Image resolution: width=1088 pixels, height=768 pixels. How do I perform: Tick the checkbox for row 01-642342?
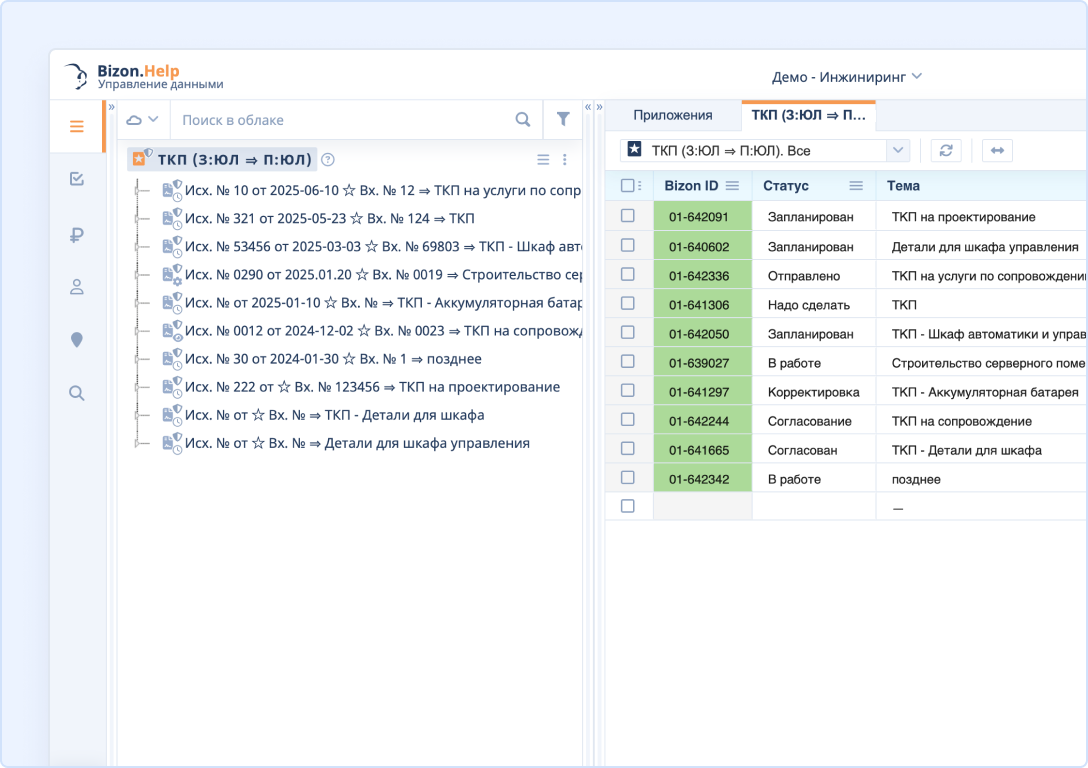628,478
